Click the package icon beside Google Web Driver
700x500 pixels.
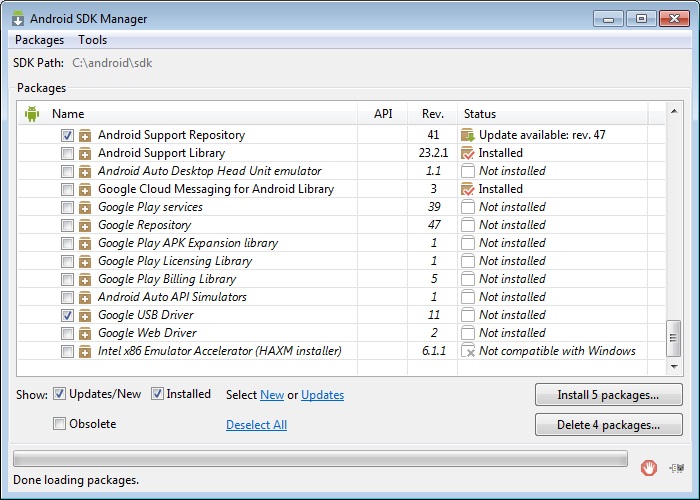[x=85, y=333]
